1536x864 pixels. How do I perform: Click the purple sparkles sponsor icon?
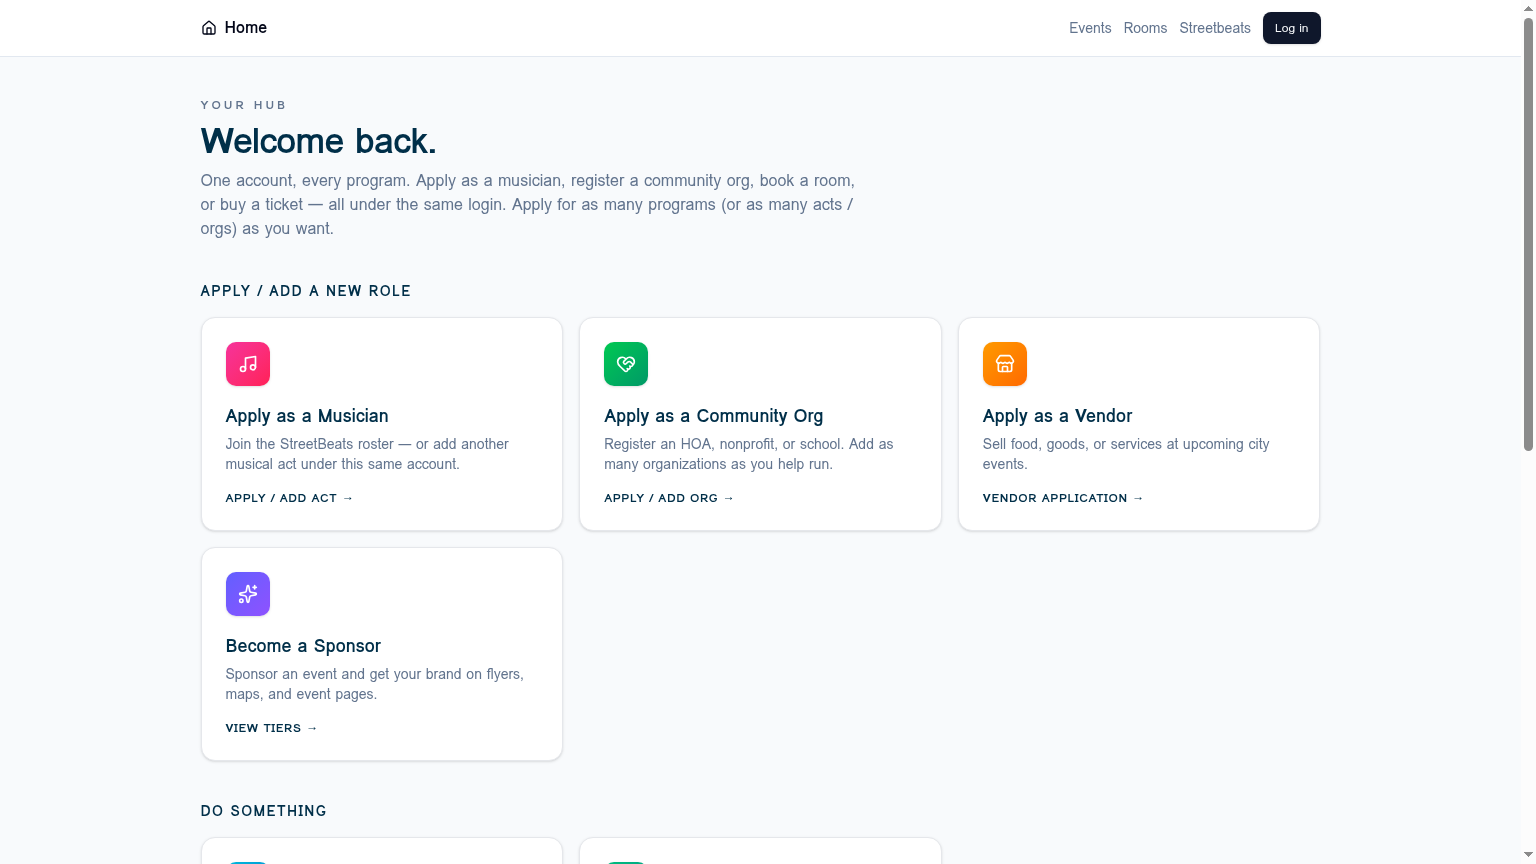click(x=248, y=594)
